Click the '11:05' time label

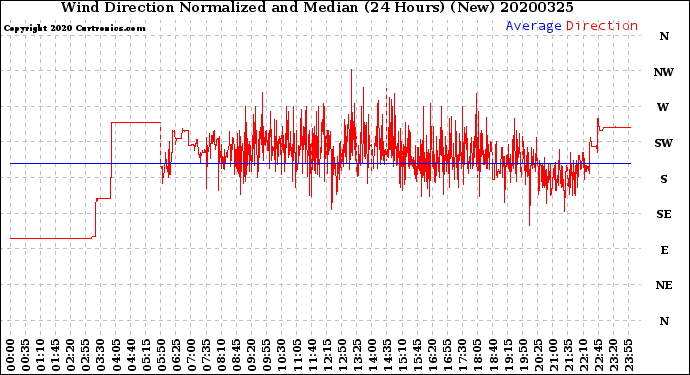(x=297, y=355)
